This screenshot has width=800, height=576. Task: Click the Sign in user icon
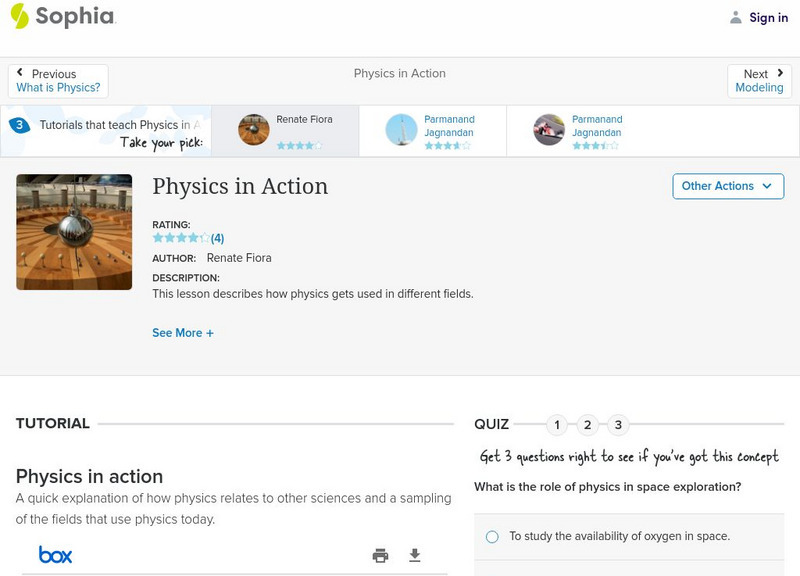point(736,18)
